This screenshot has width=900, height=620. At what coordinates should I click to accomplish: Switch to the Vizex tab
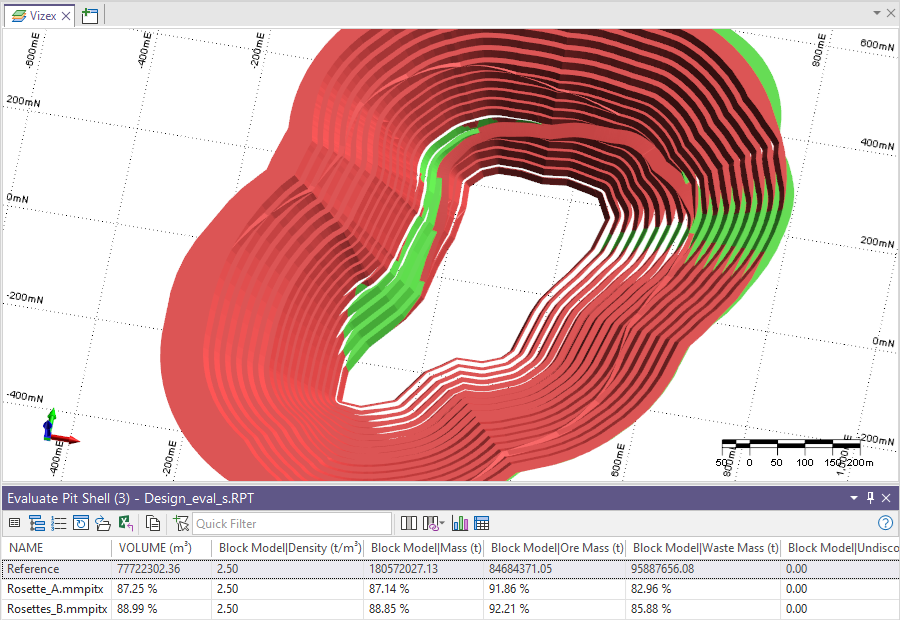tap(36, 15)
